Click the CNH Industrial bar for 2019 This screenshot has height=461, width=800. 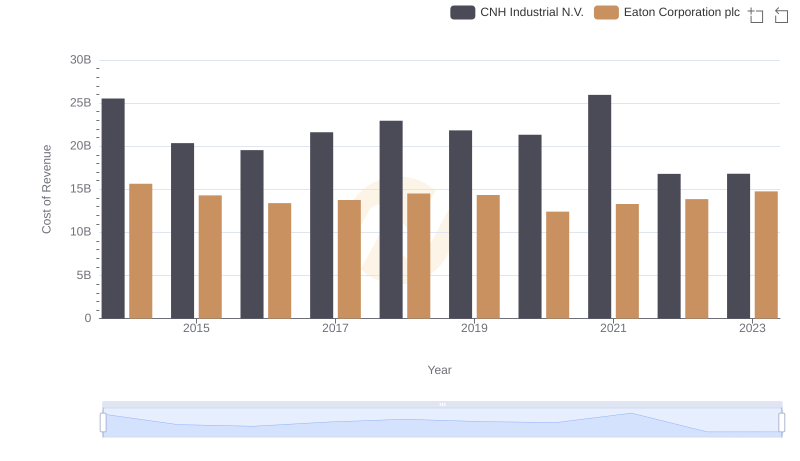[461, 224]
